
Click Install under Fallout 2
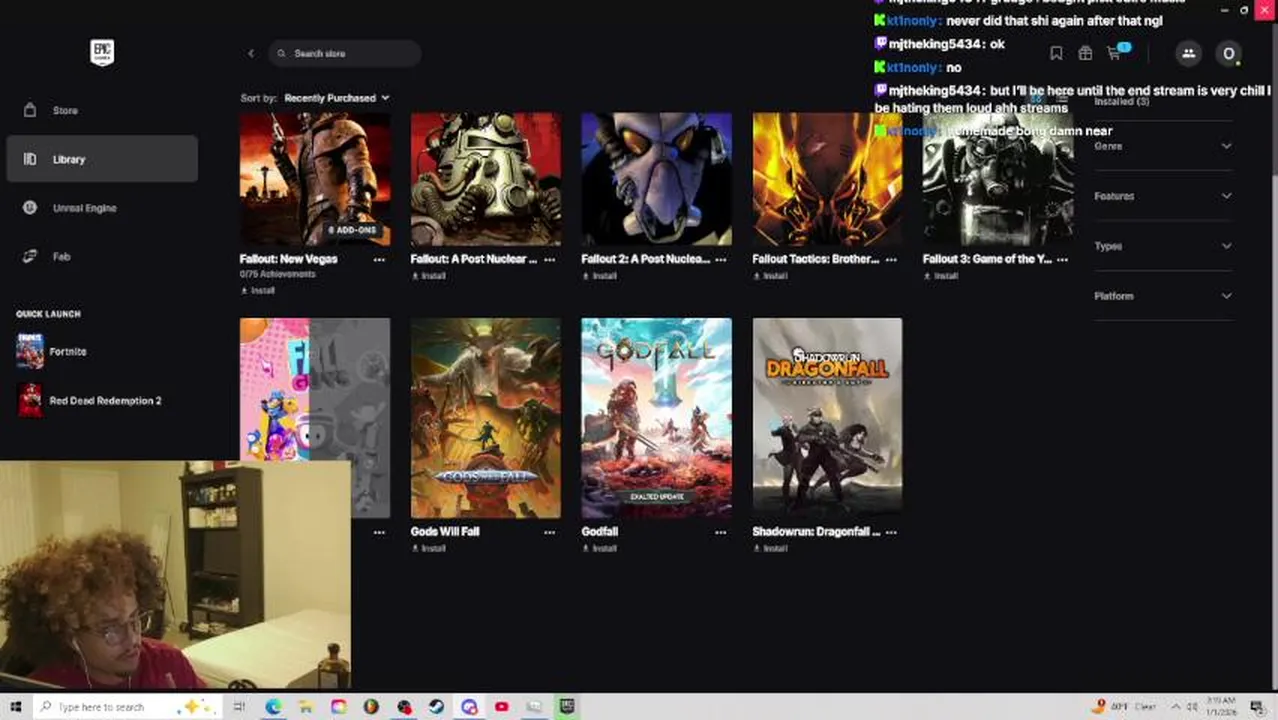[600, 276]
